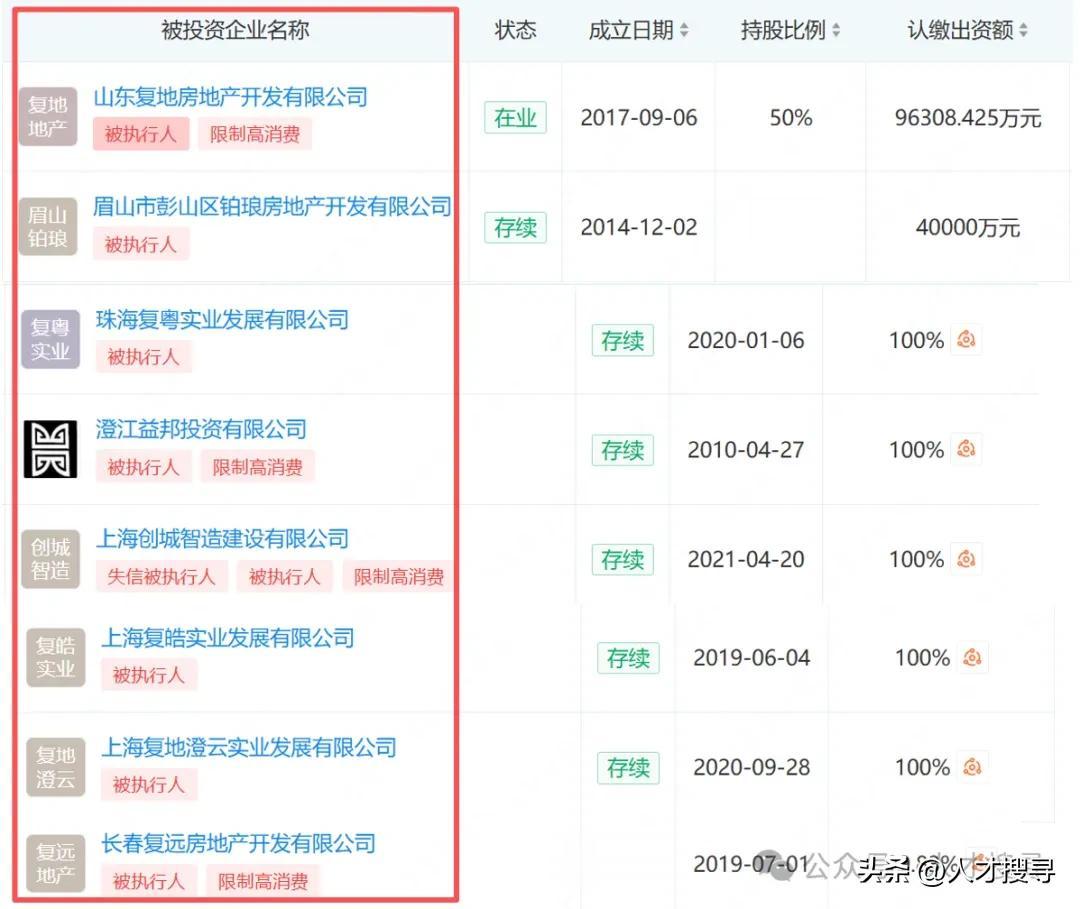The width and height of the screenshot is (1080, 909).
Task: Click date cell 2010-04-27
Action: coord(746,450)
